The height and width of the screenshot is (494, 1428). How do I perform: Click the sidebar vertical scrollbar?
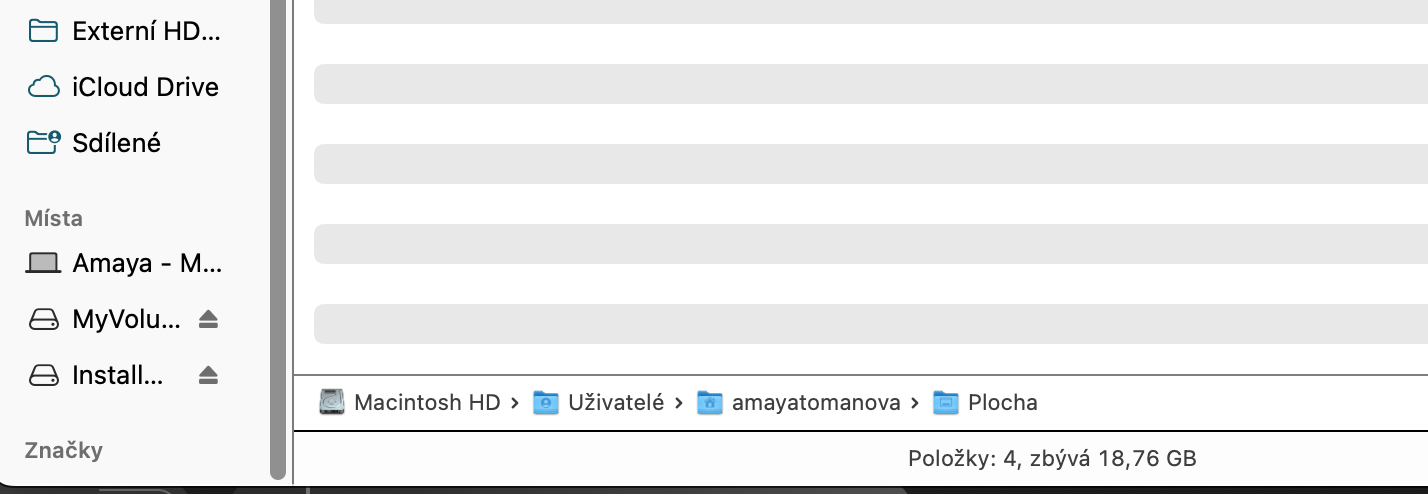tap(278, 240)
